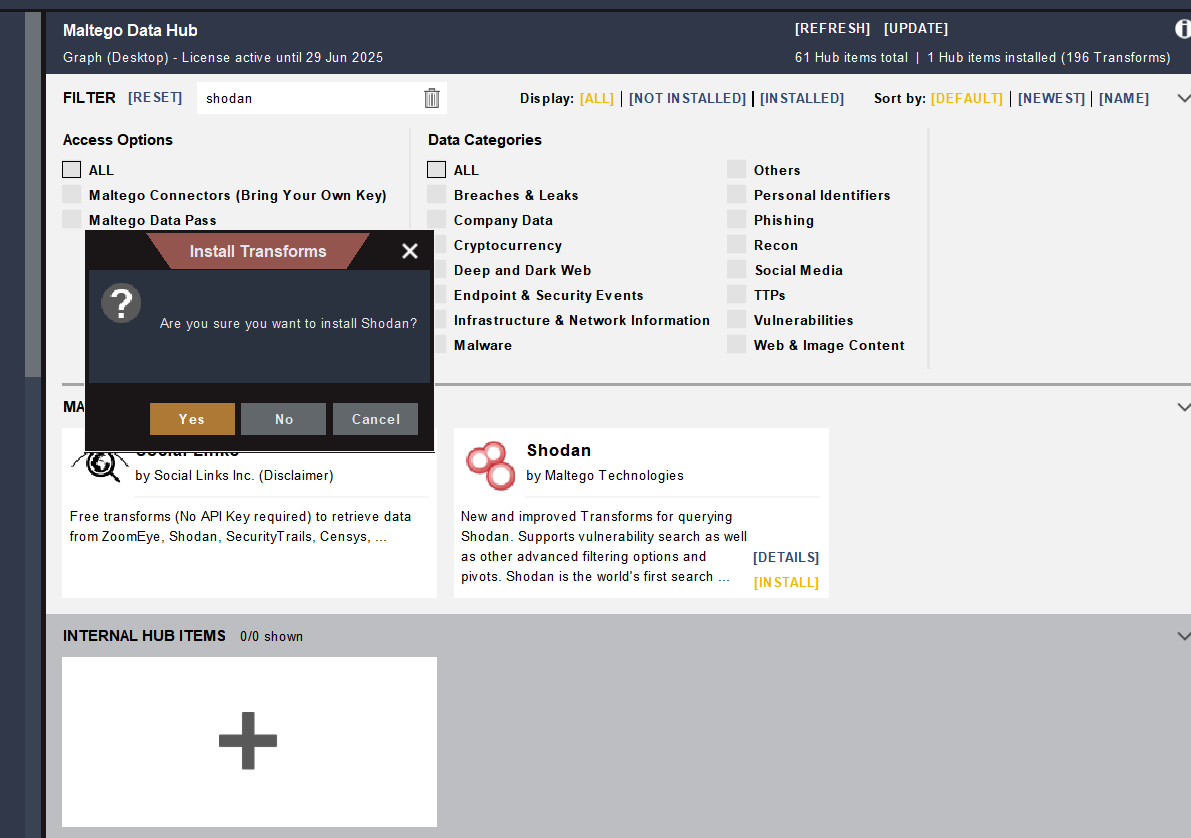The width and height of the screenshot is (1191, 838).
Task: Click the INTERNAL HUB ITEMS heading
Action: point(144,636)
